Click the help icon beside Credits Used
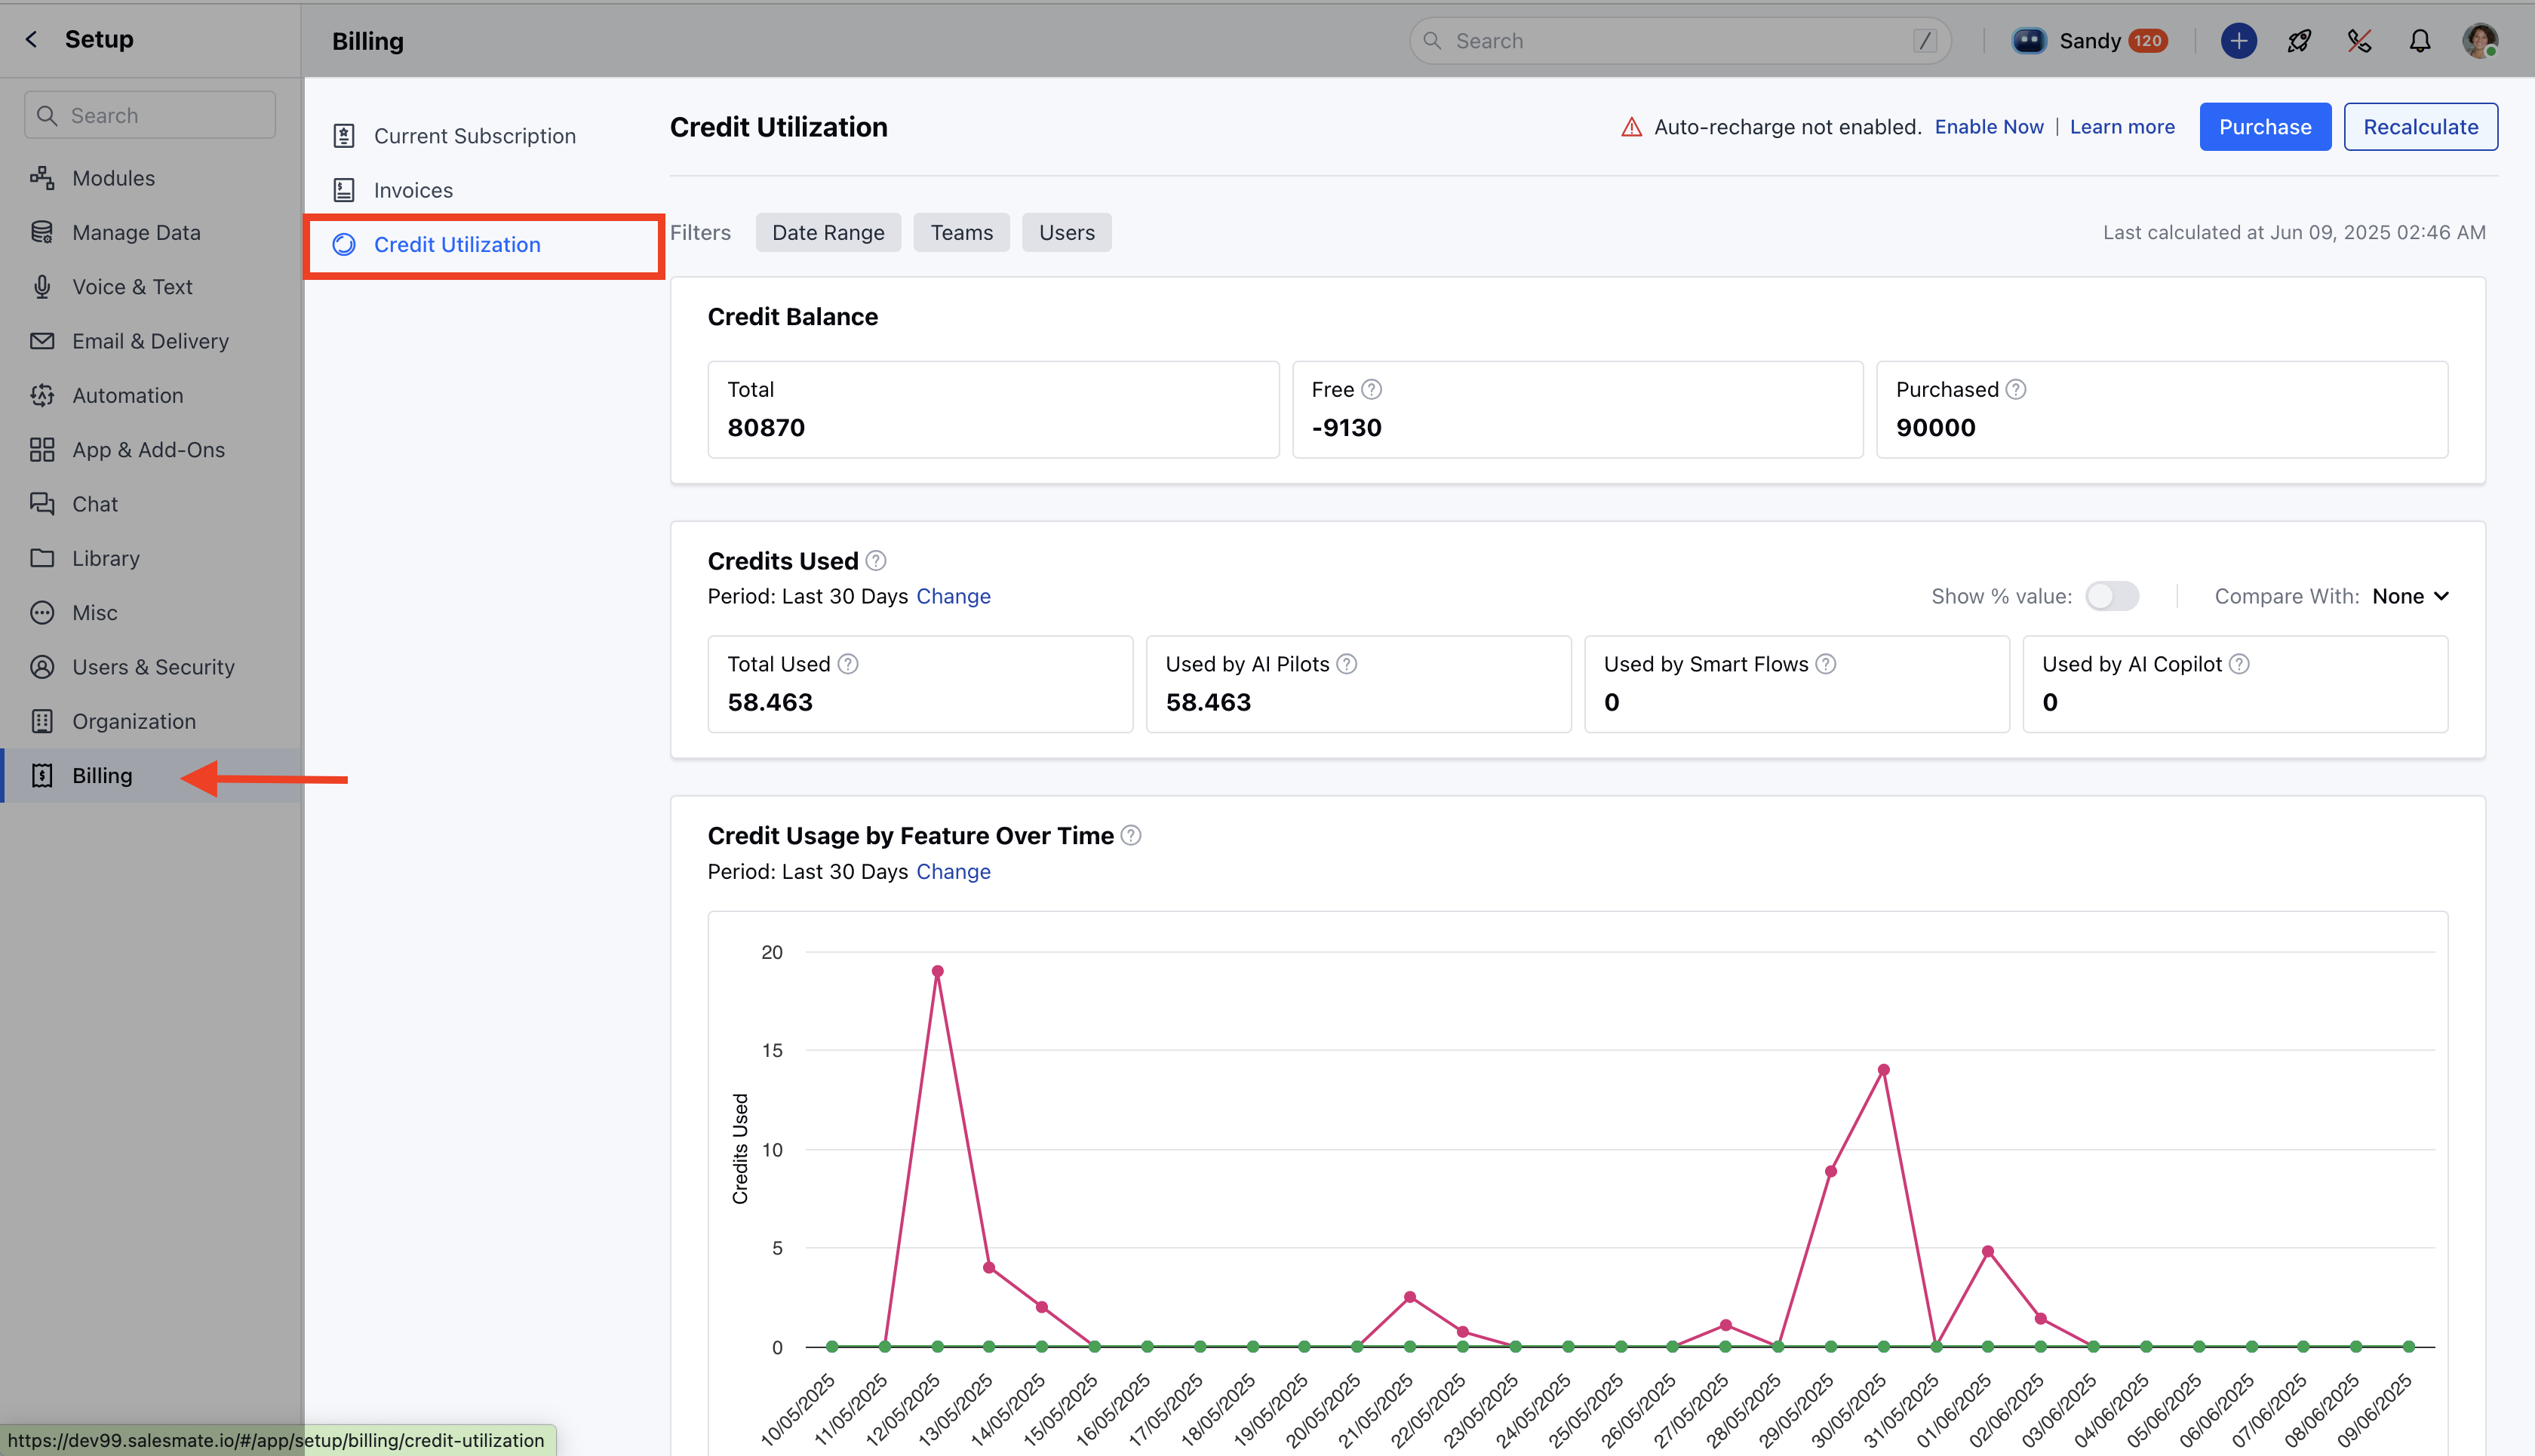2535x1456 pixels. 876,561
